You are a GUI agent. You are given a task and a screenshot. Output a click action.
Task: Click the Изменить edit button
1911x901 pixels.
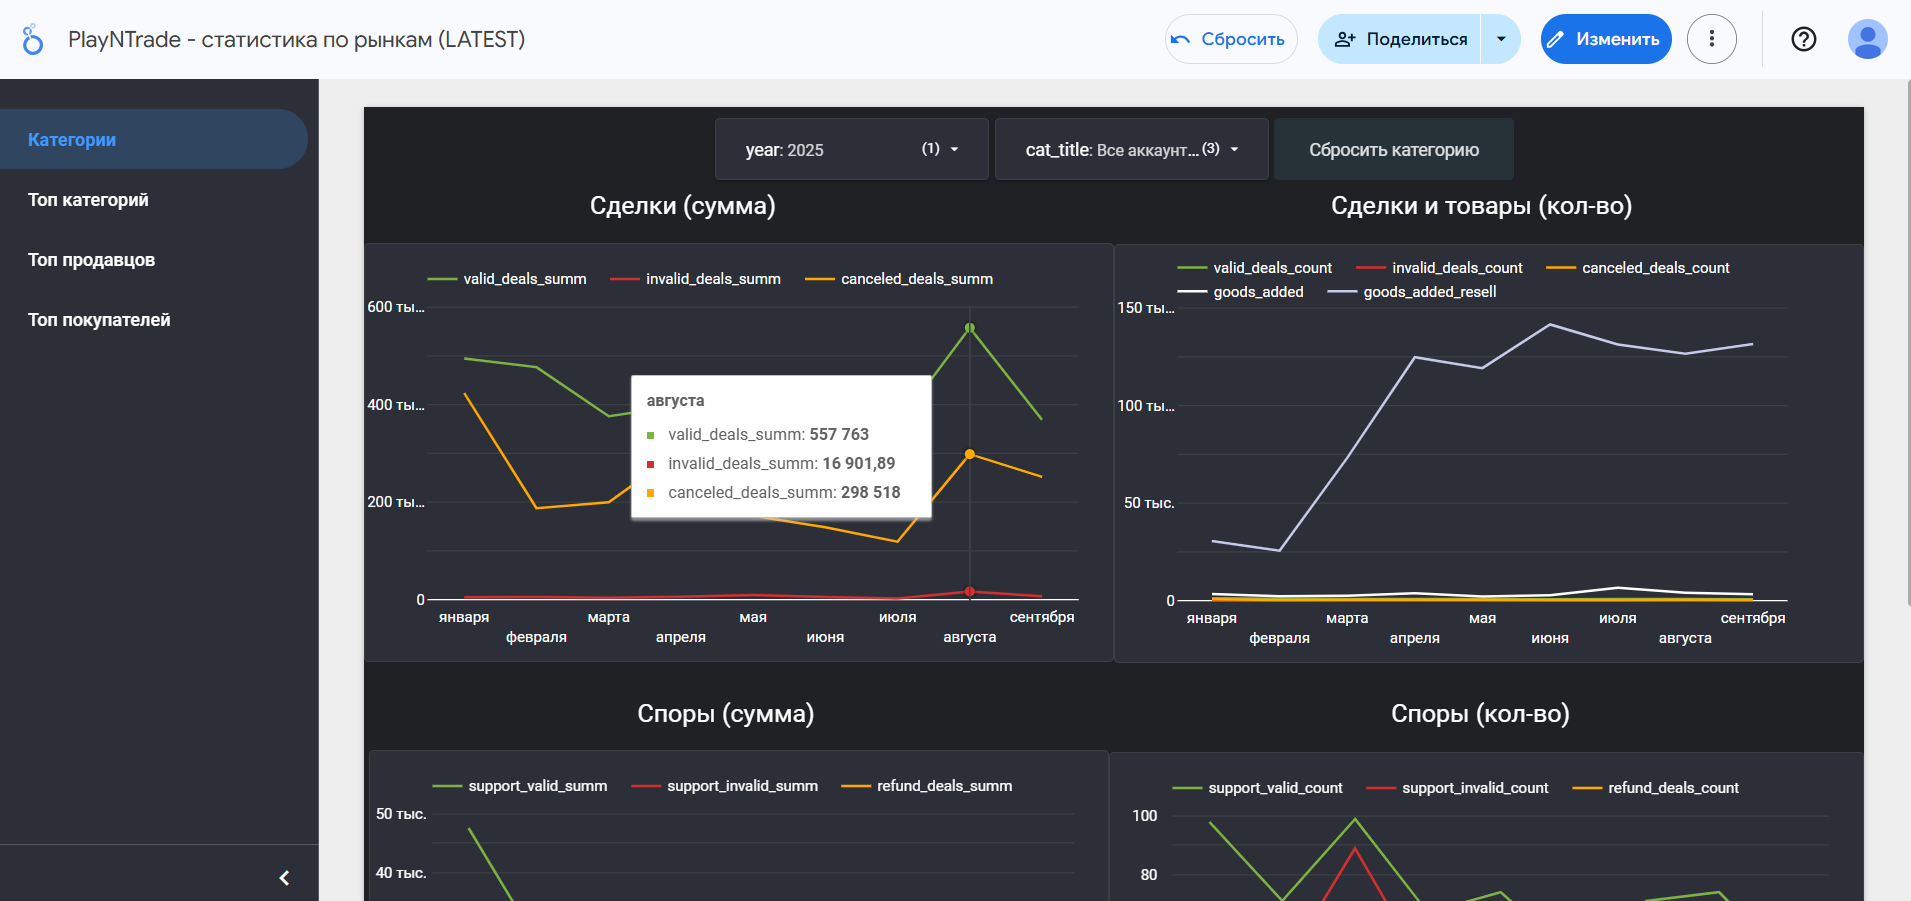1605,39
